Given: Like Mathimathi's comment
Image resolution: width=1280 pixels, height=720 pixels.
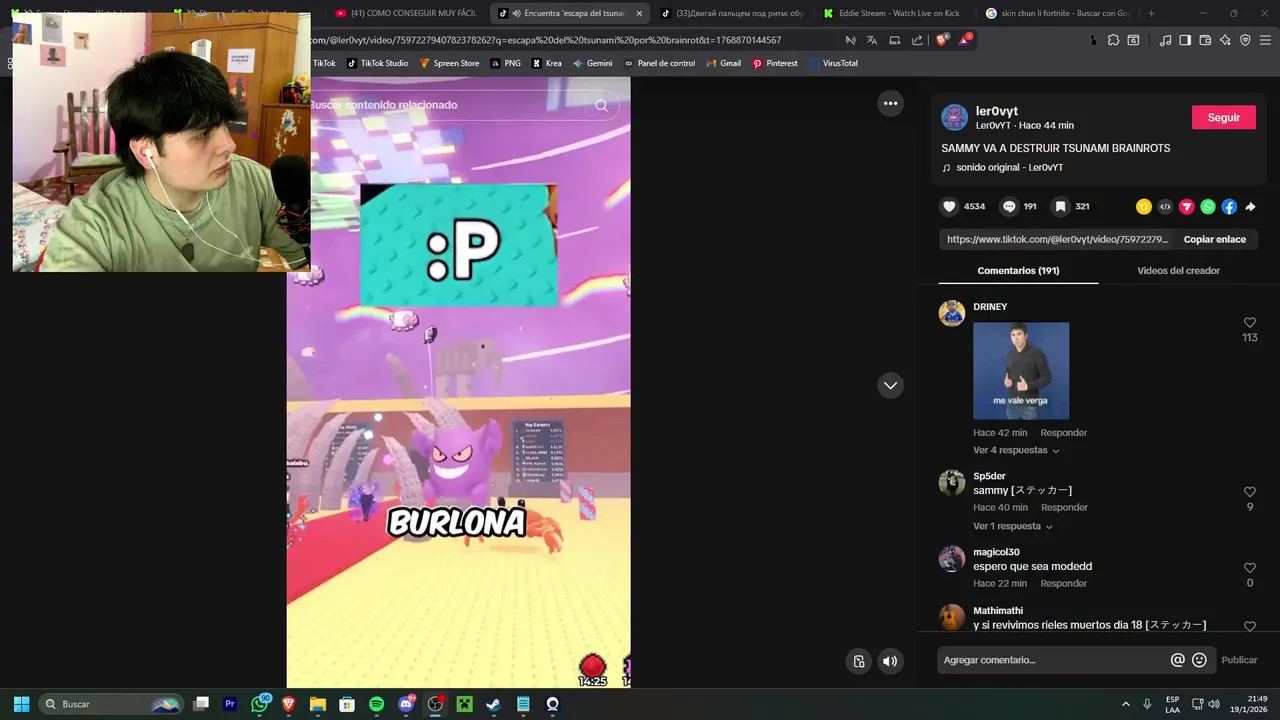Looking at the screenshot, I should (1249, 626).
